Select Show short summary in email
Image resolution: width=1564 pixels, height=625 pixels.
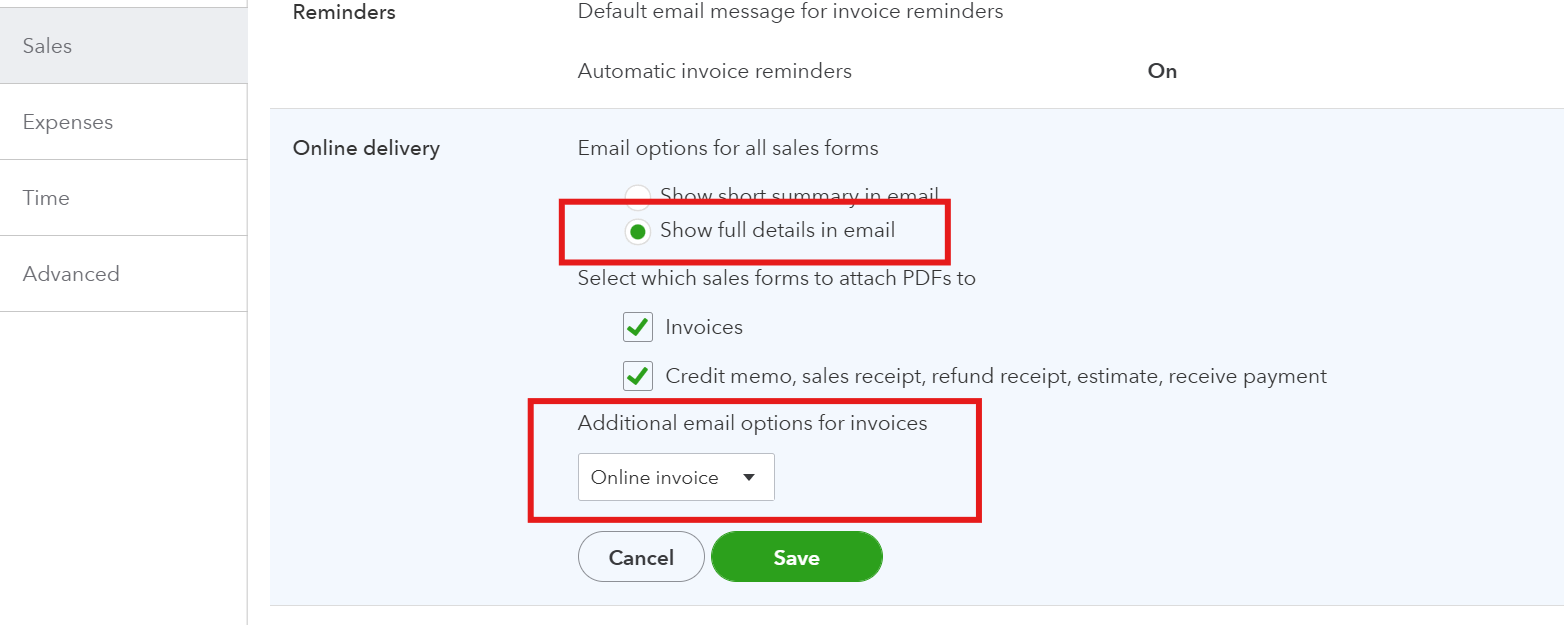(x=637, y=196)
